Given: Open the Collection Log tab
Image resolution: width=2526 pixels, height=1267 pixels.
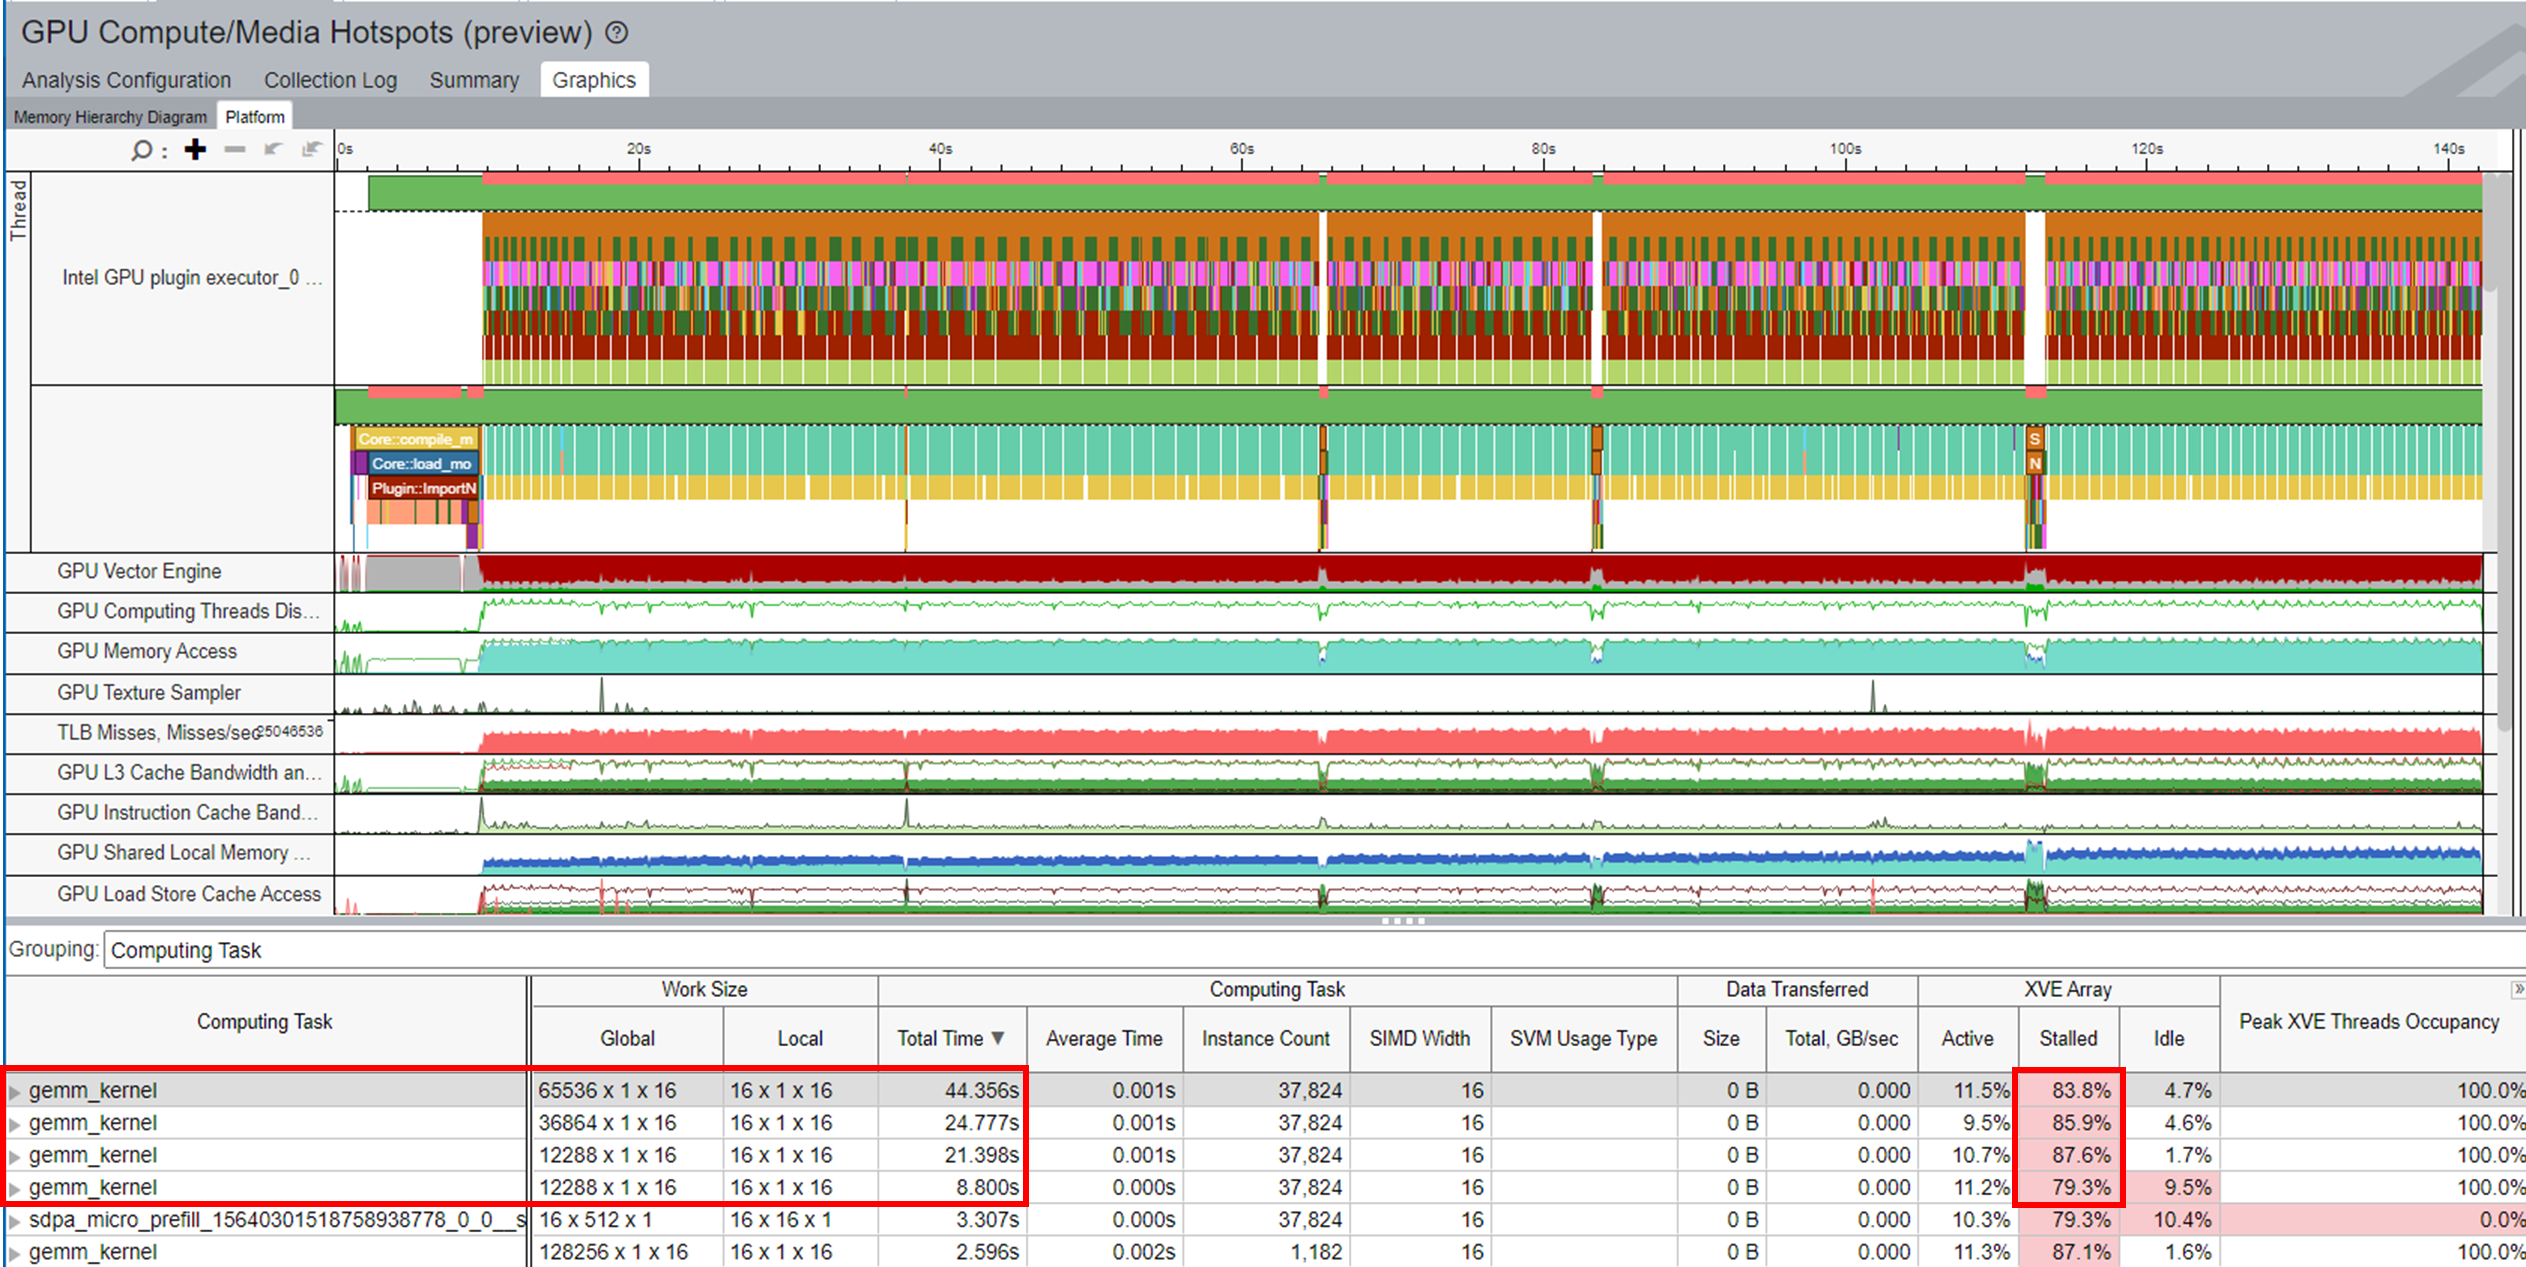Looking at the screenshot, I should [330, 80].
